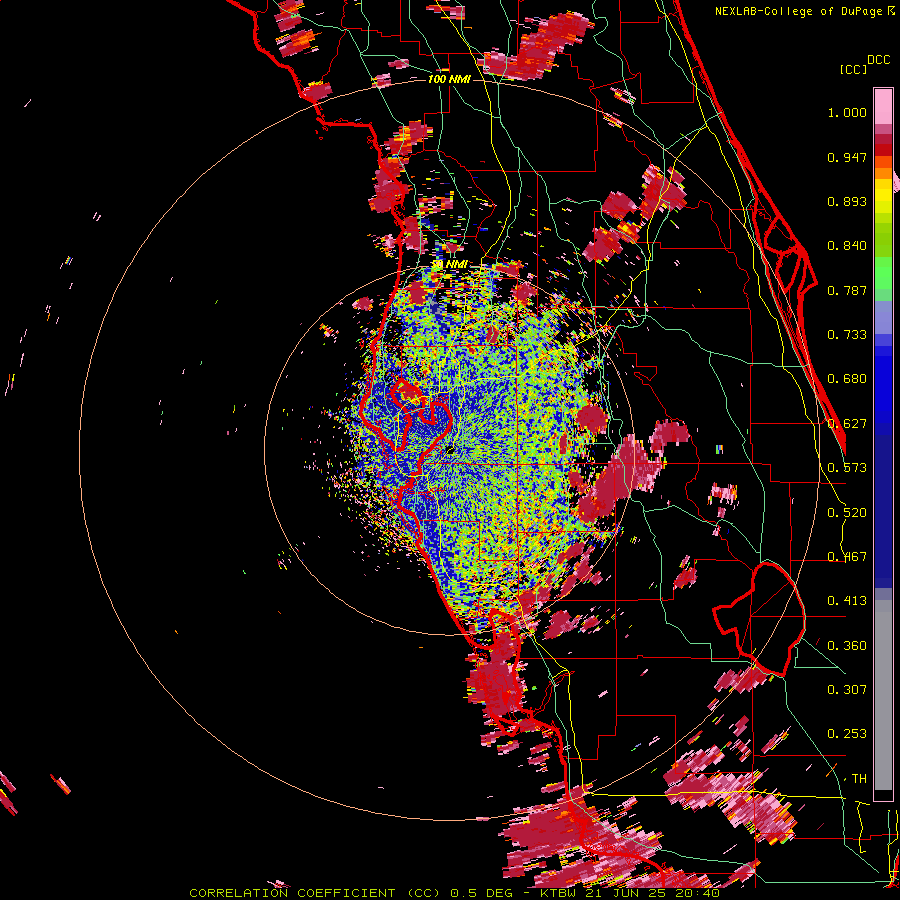Viewport: 900px width, 900px height.
Task: Click the CORRELATION COEFFICIENT (CC) caption text
Action: coord(314,893)
